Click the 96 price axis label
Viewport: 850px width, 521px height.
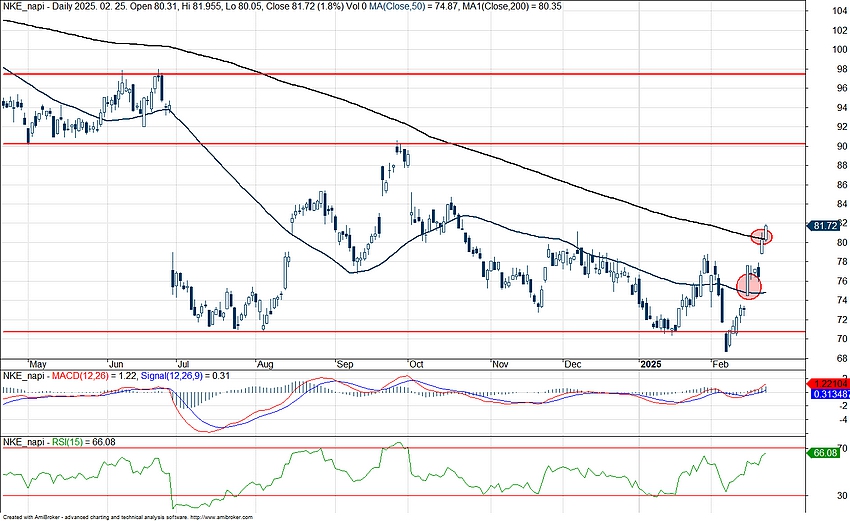[x=842, y=88]
